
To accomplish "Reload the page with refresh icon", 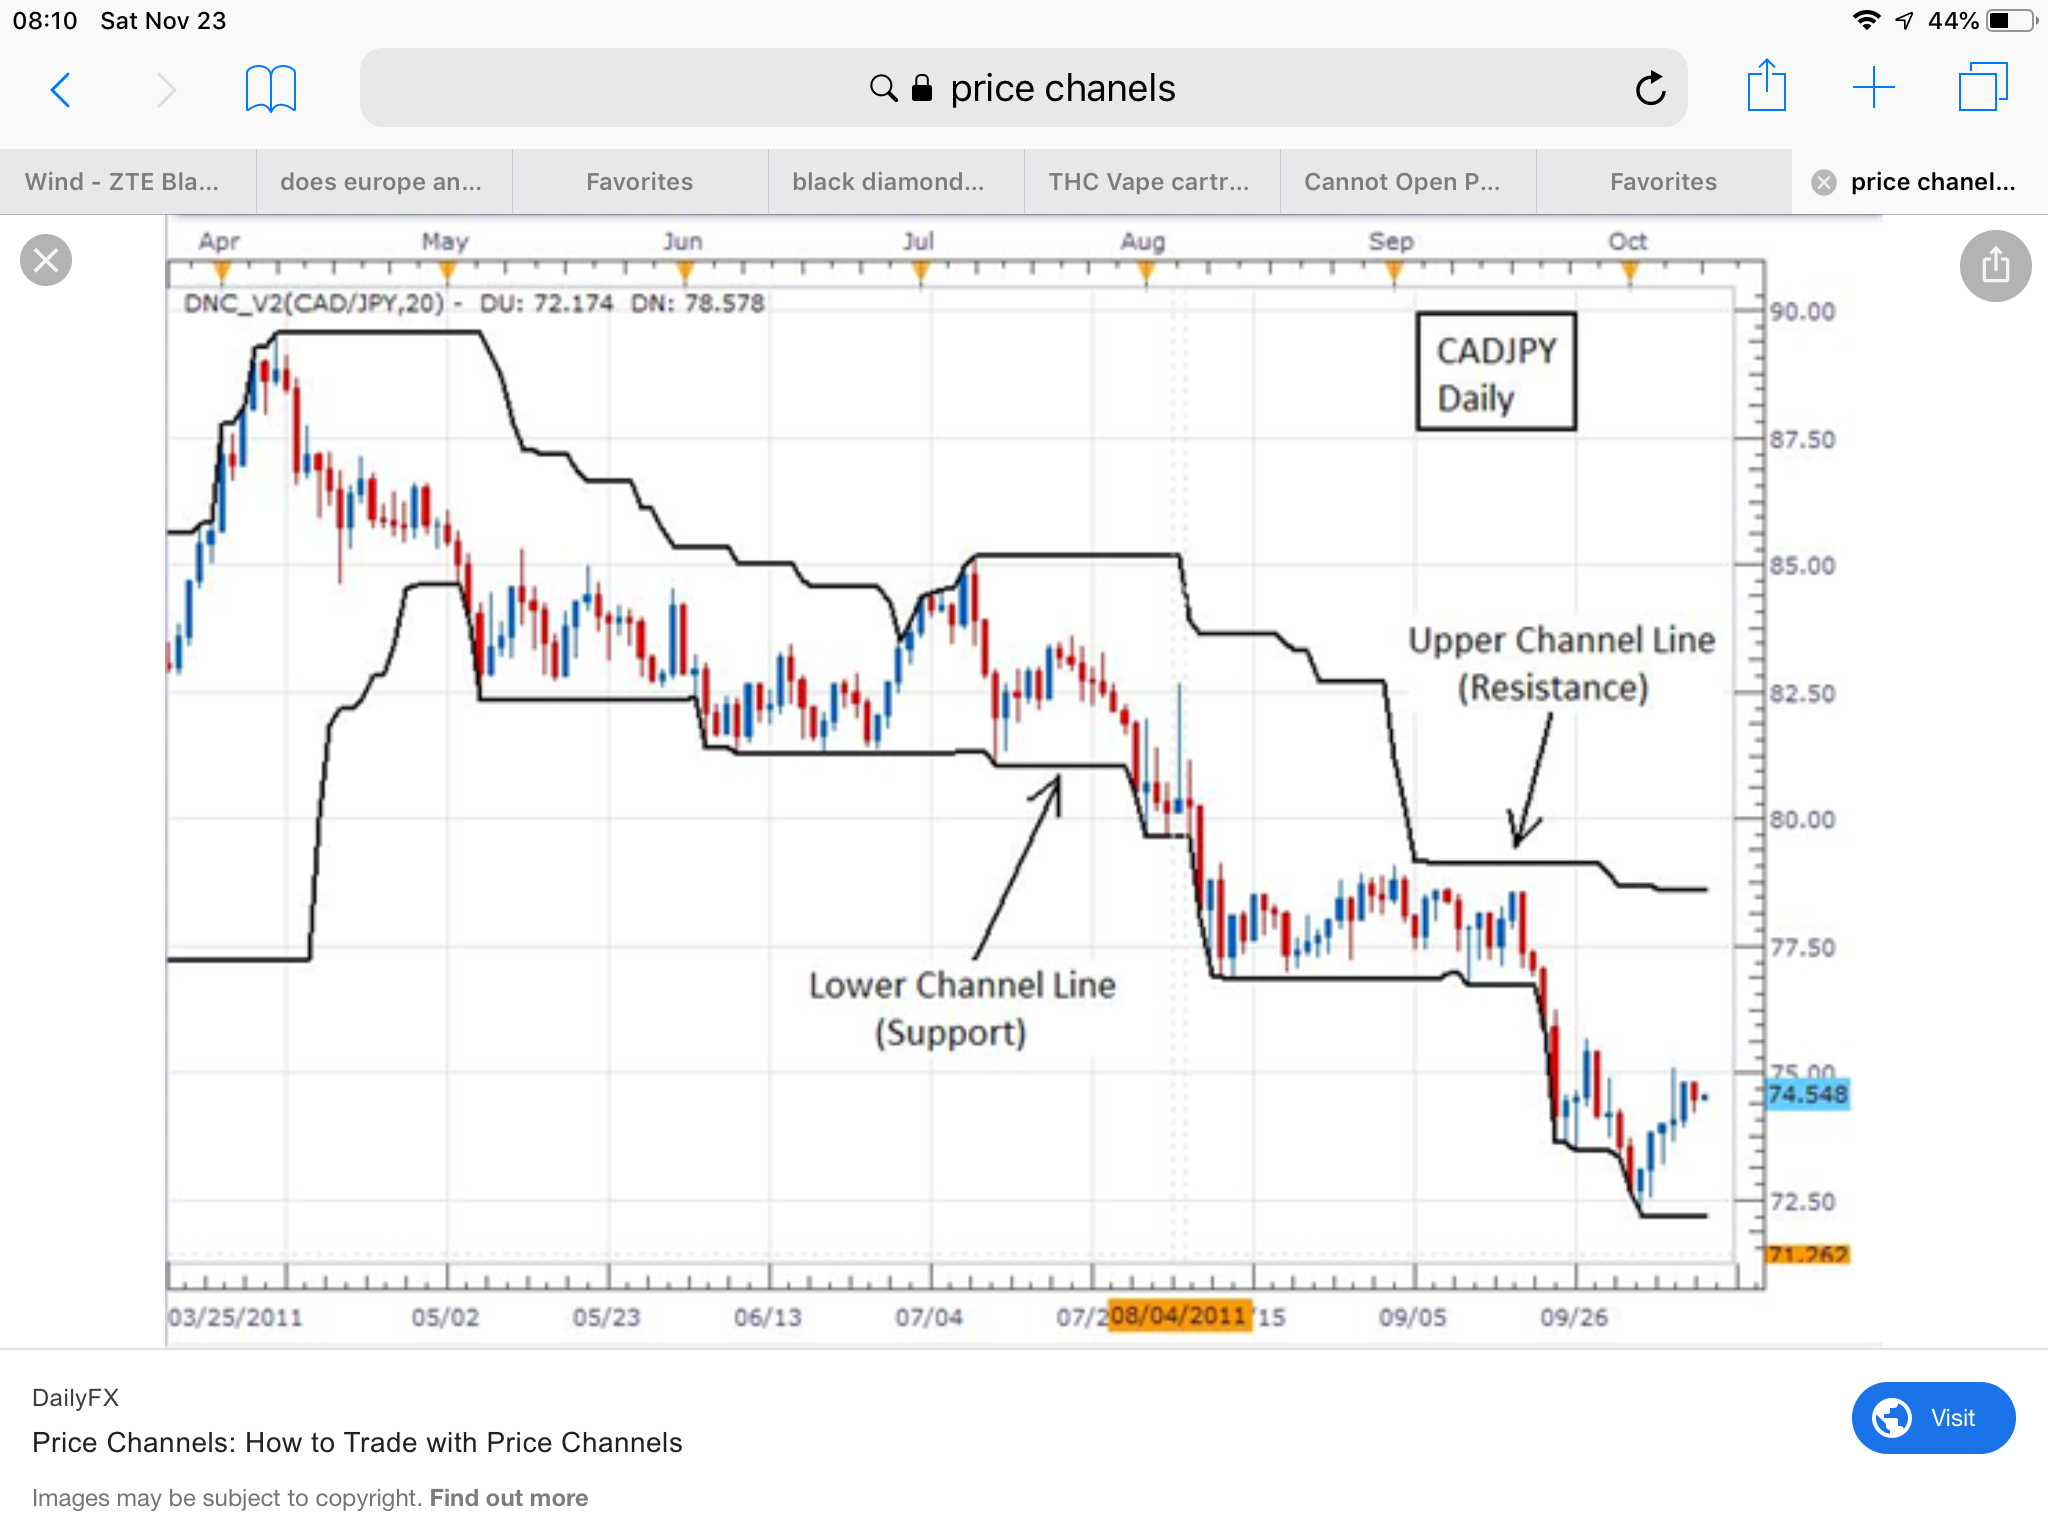I will pyautogui.click(x=1650, y=89).
